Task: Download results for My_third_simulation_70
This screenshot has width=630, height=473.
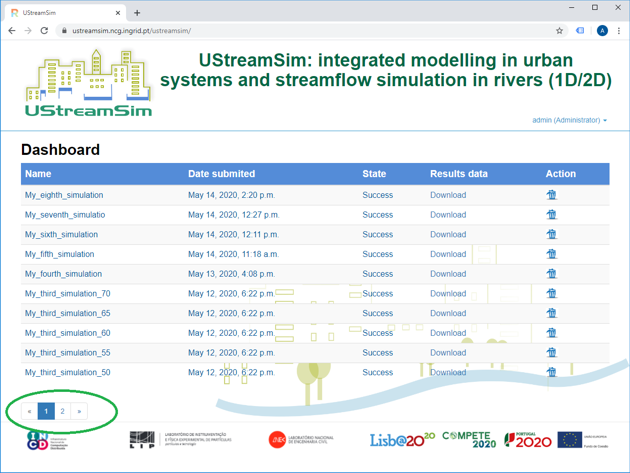Action: (x=448, y=293)
